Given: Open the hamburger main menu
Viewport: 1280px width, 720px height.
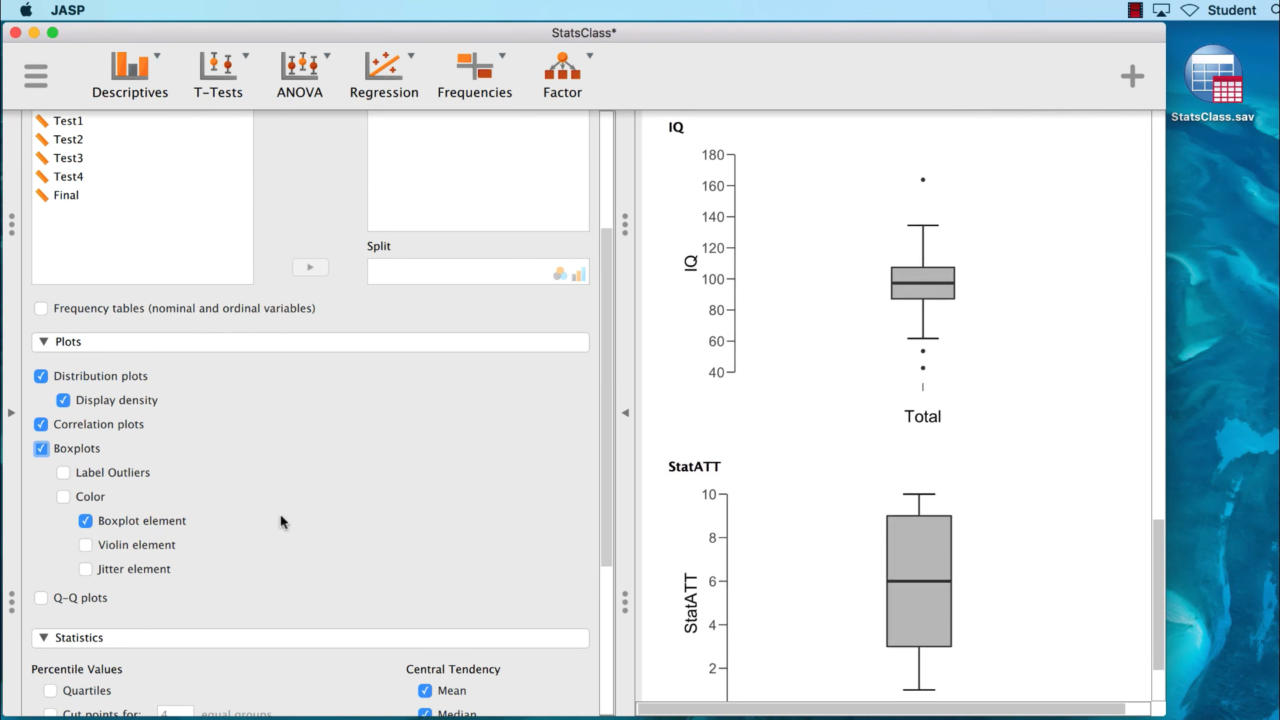Looking at the screenshot, I should (36, 76).
